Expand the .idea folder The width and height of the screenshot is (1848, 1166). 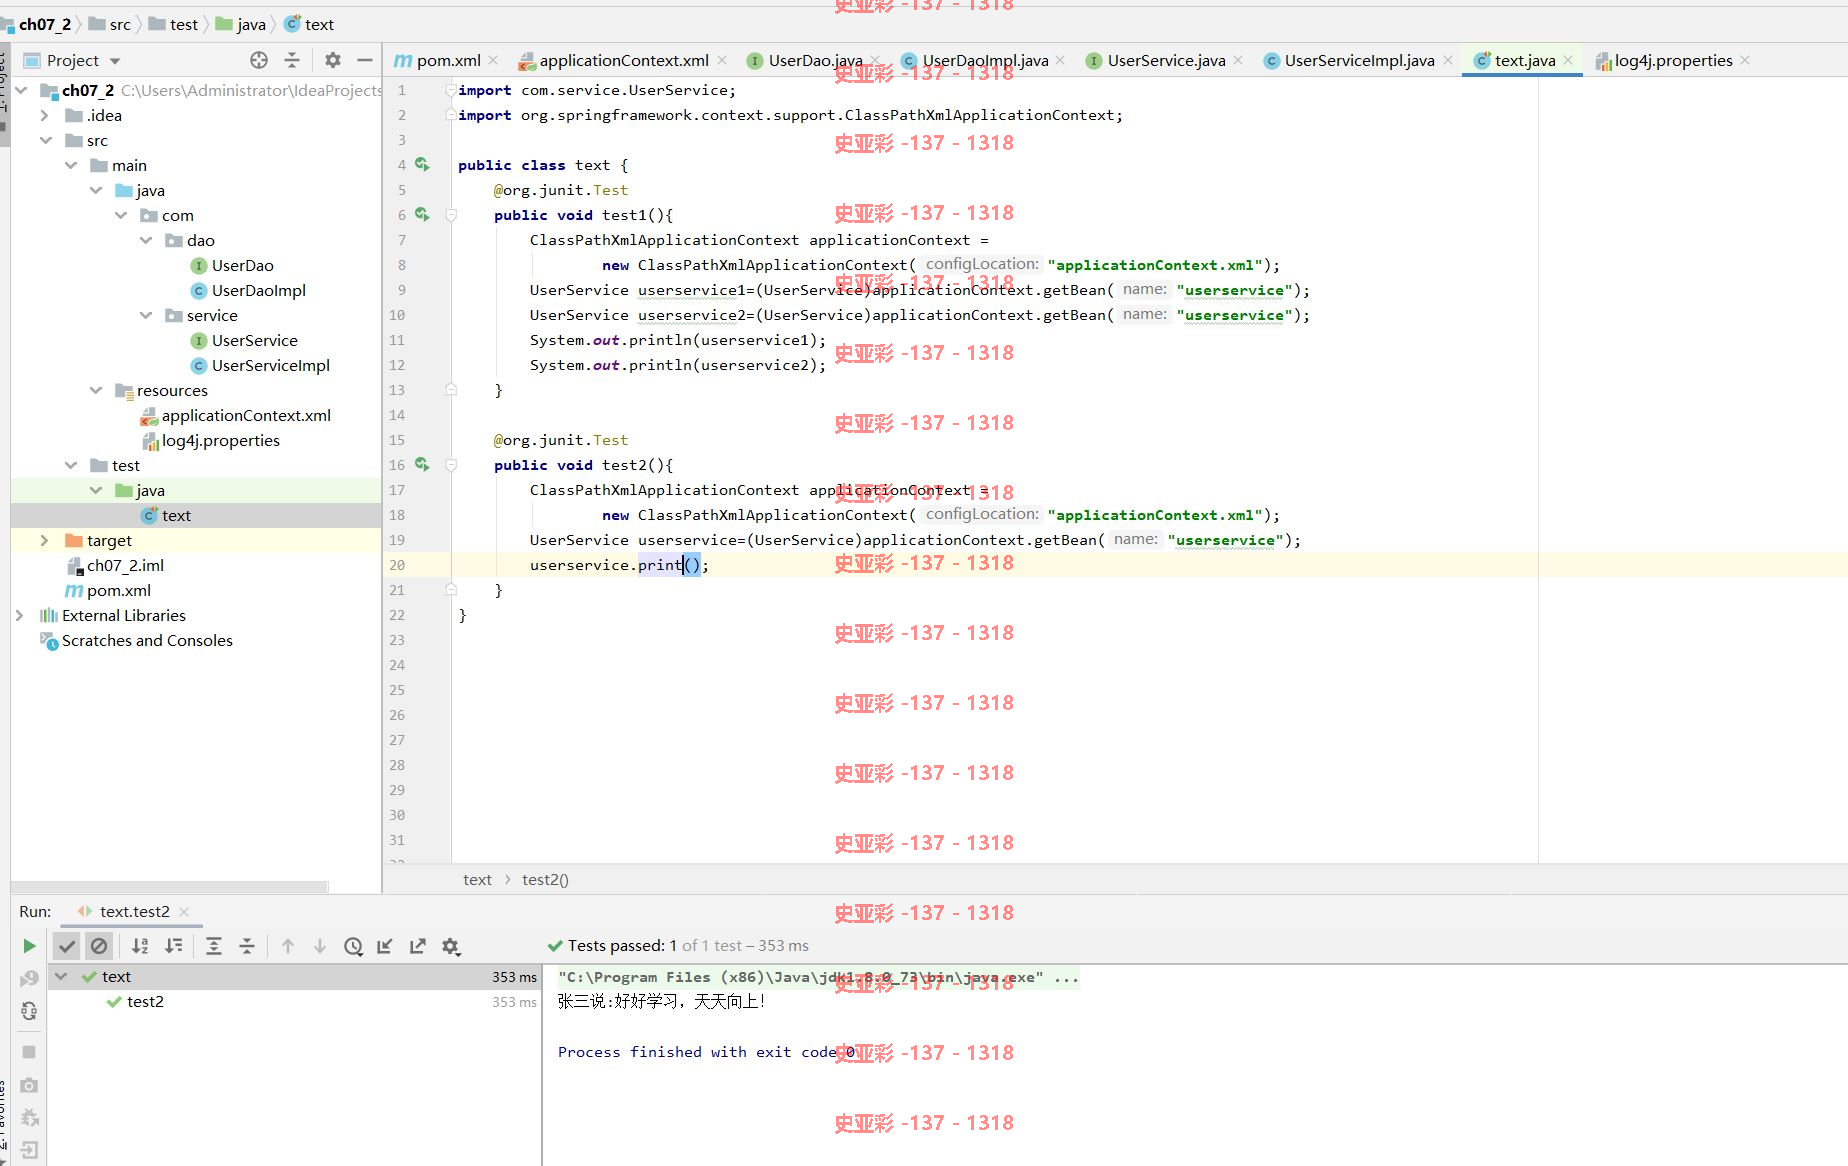45,115
